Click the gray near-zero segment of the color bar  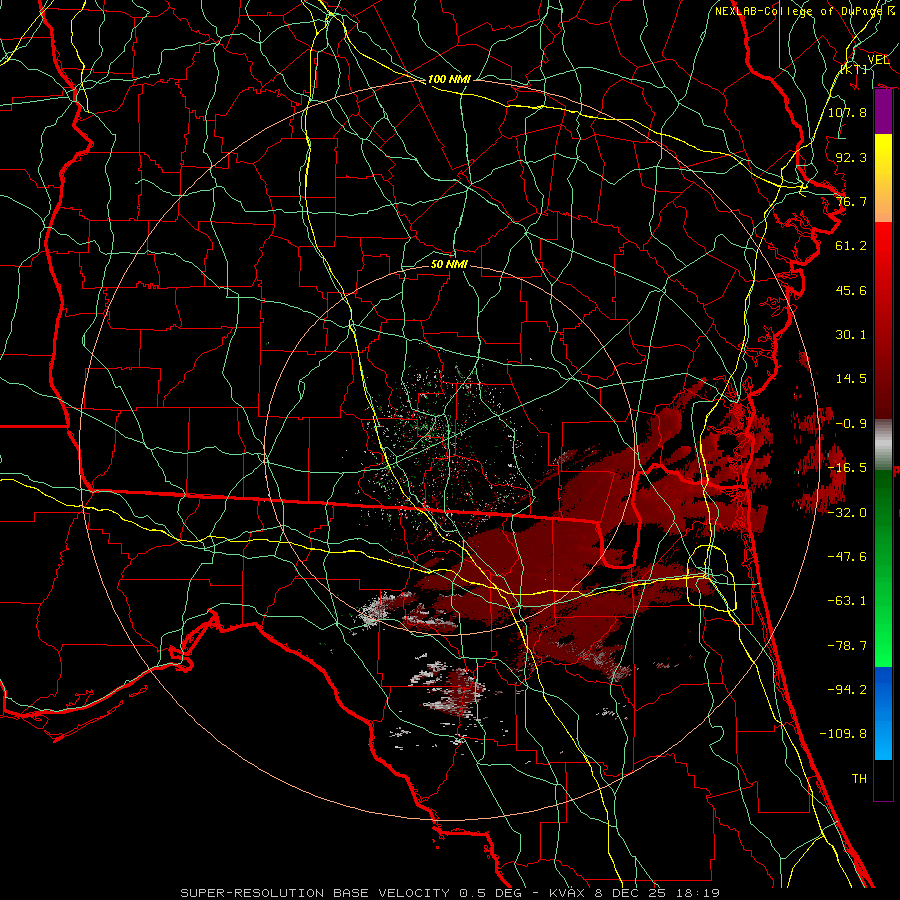[x=883, y=444]
